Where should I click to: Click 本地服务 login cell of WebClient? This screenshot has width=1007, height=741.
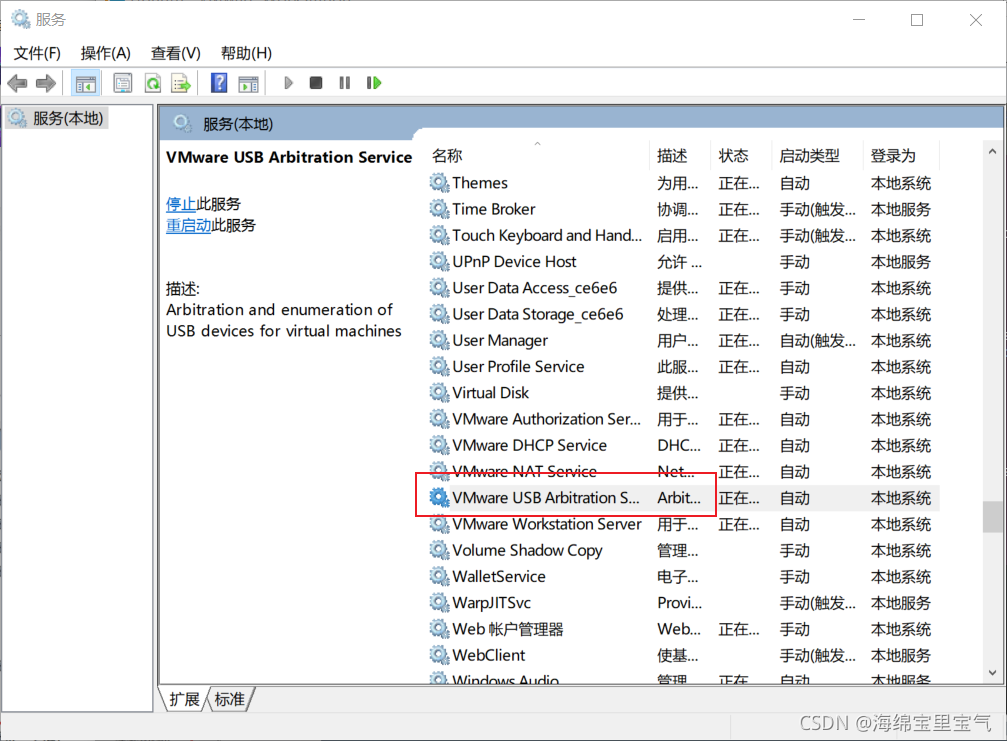pos(900,656)
